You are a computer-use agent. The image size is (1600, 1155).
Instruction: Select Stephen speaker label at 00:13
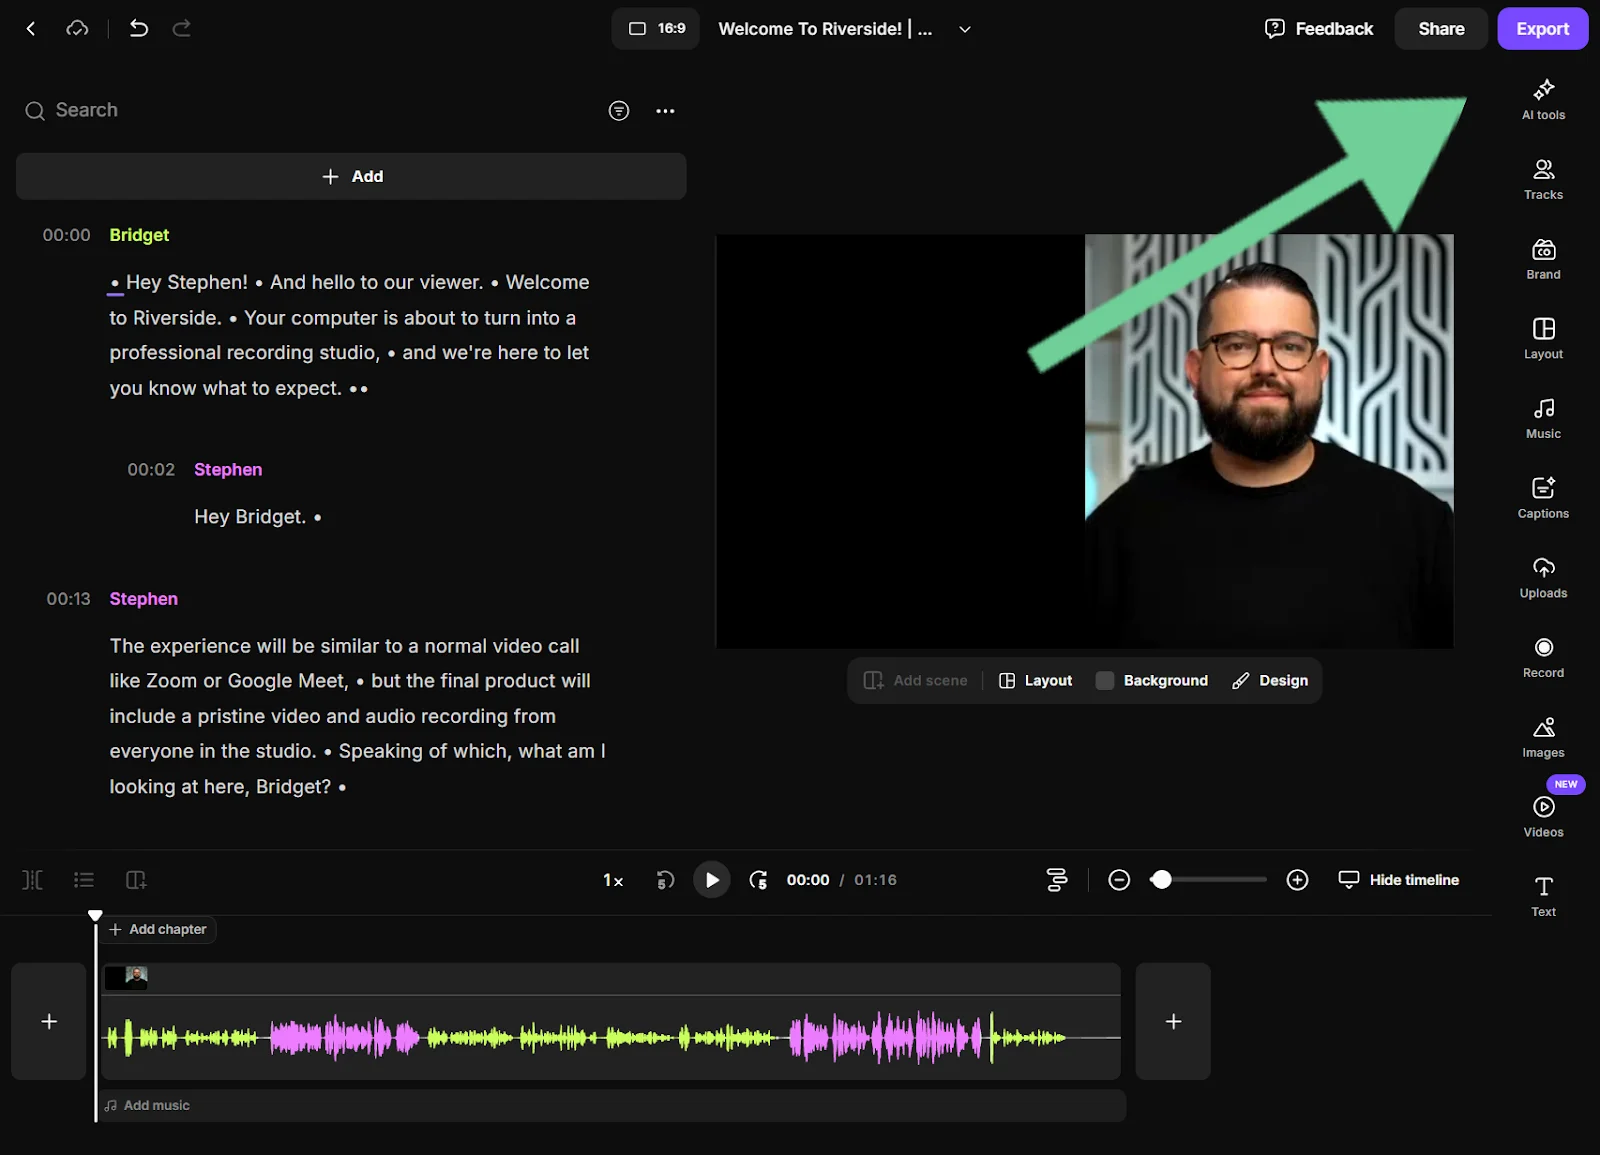143,599
